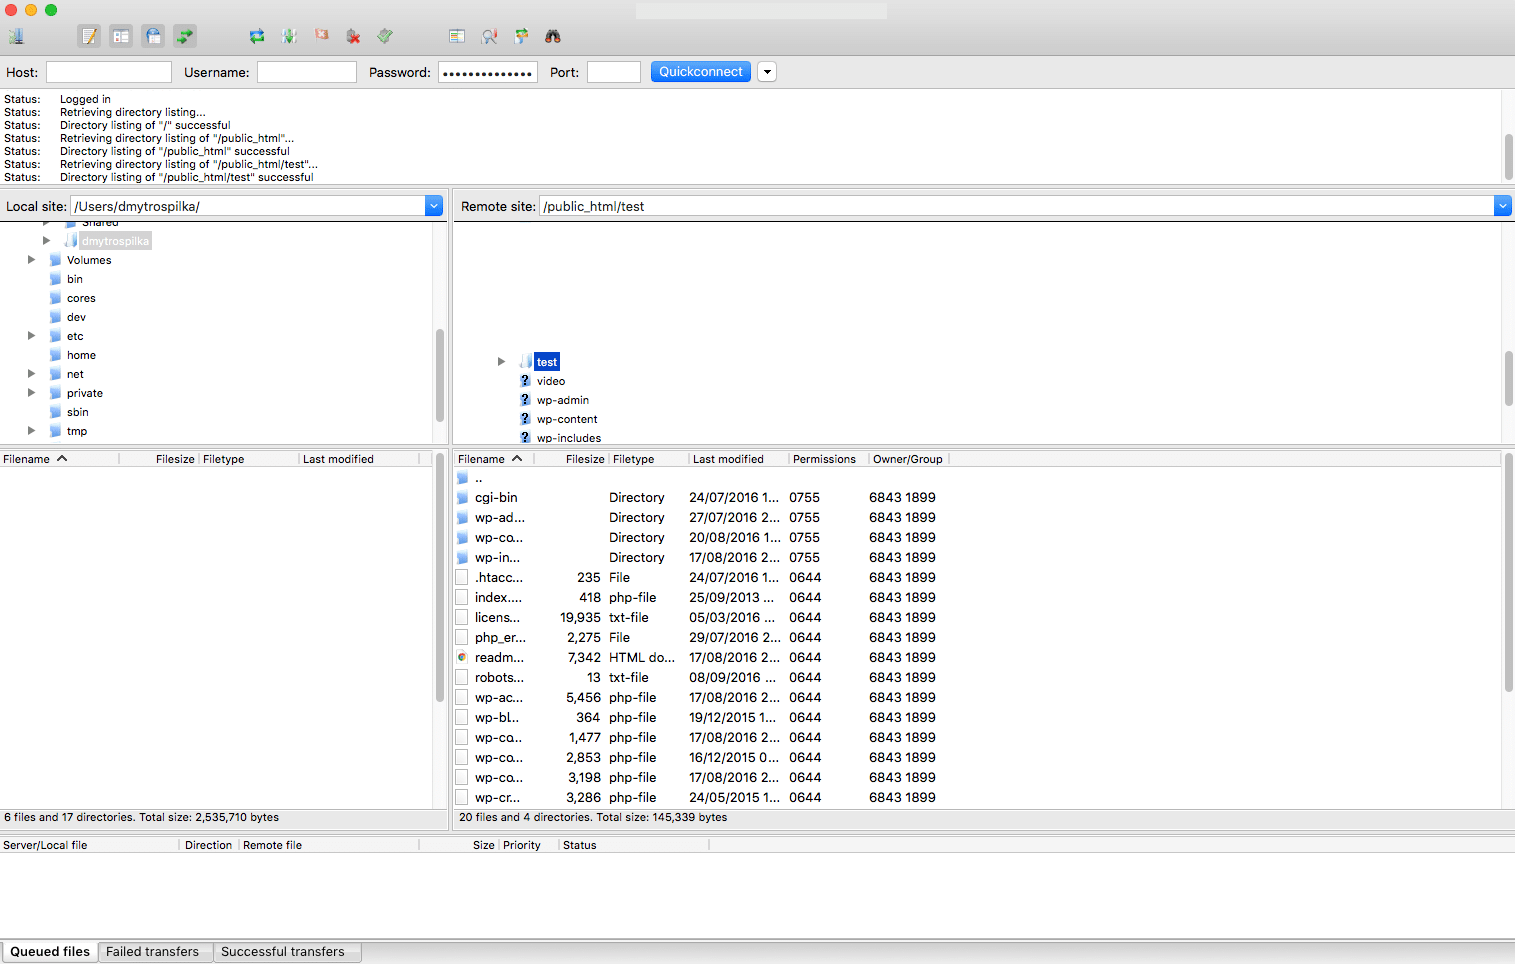1515x964 pixels.
Task: Open the Site Manager icon
Action: pos(16,36)
